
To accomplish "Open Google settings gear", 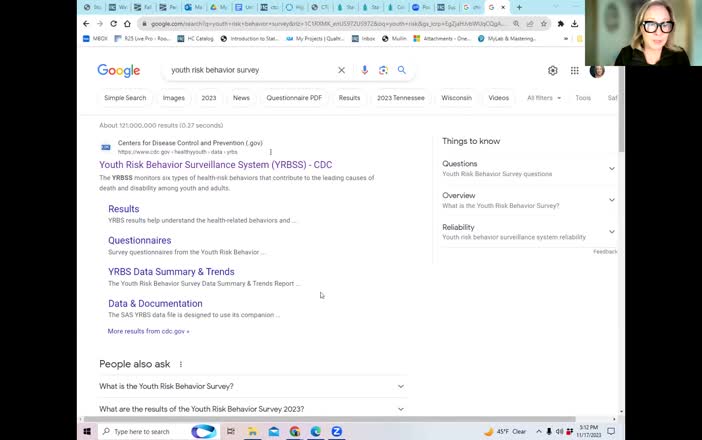I will point(552,71).
